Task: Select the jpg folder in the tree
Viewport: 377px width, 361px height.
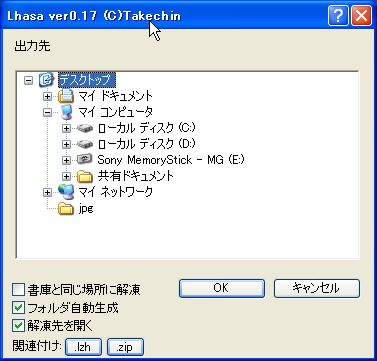Action: click(x=75, y=209)
